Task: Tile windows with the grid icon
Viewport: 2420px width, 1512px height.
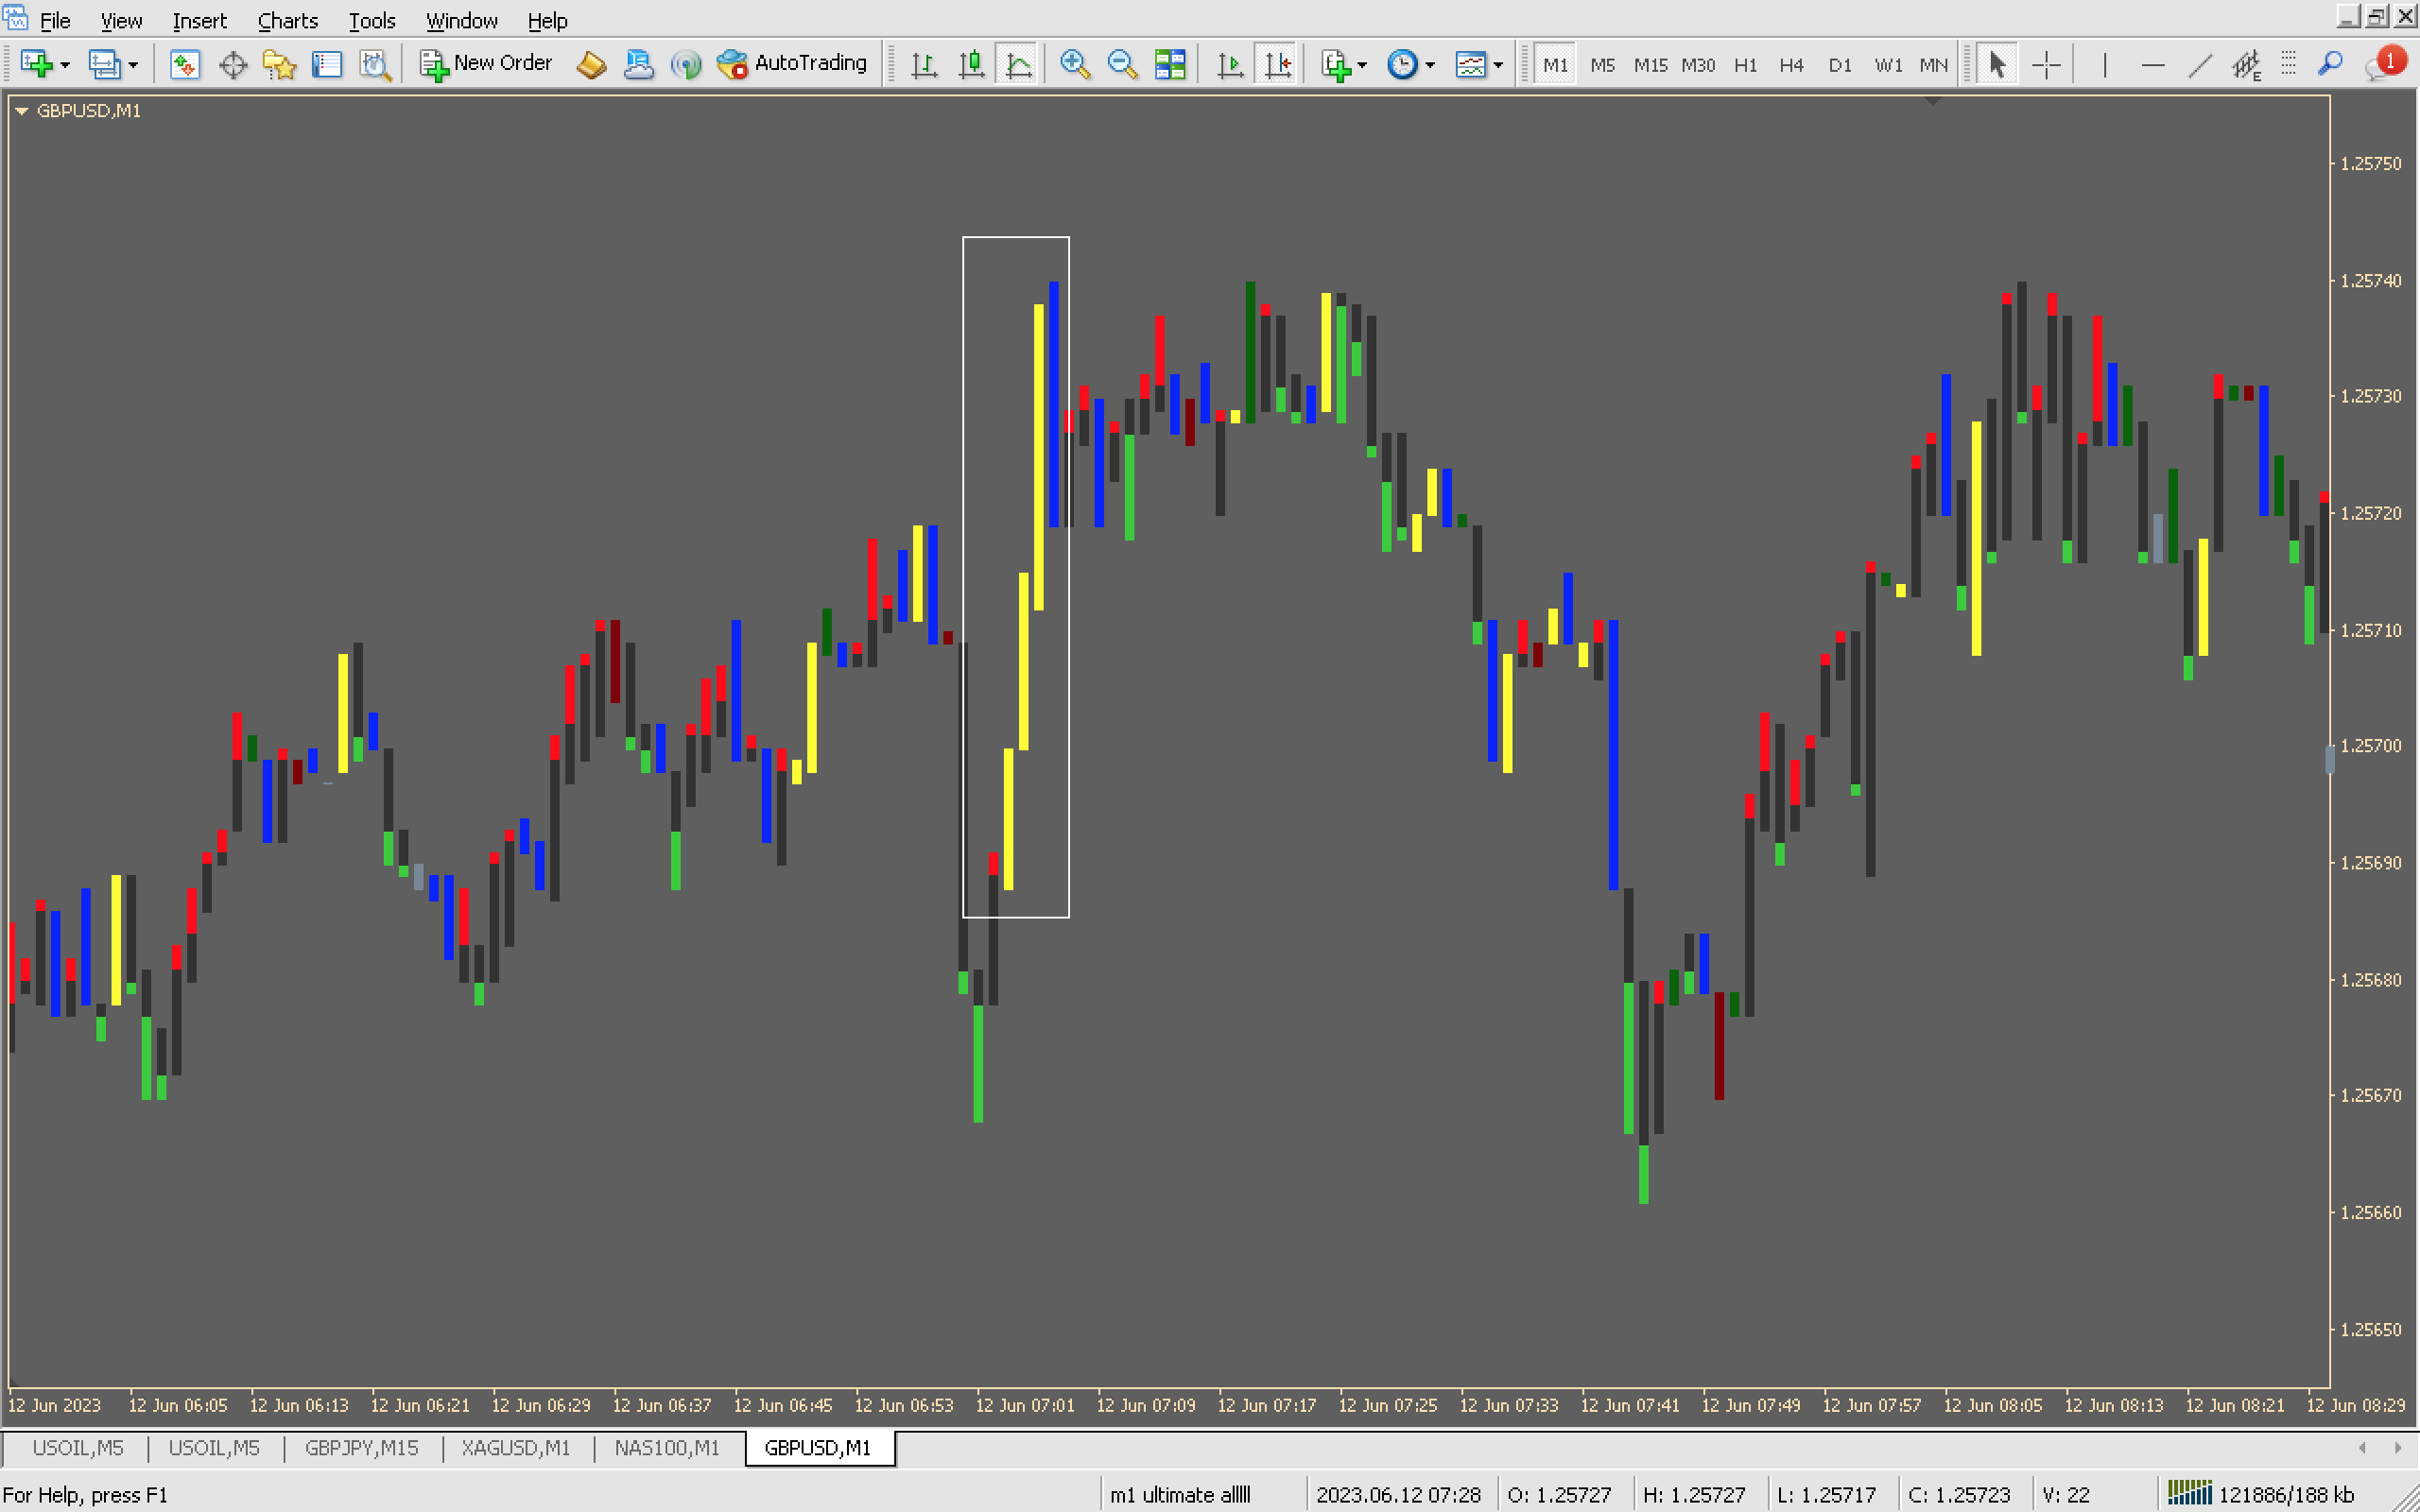Action: tap(1169, 64)
